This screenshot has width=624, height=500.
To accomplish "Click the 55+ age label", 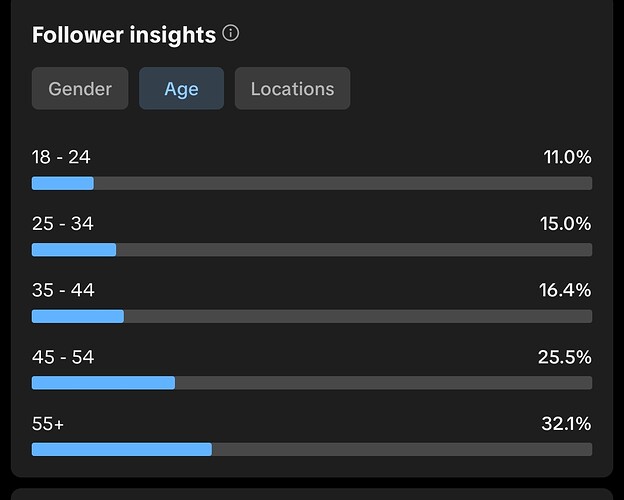I will [x=48, y=424].
